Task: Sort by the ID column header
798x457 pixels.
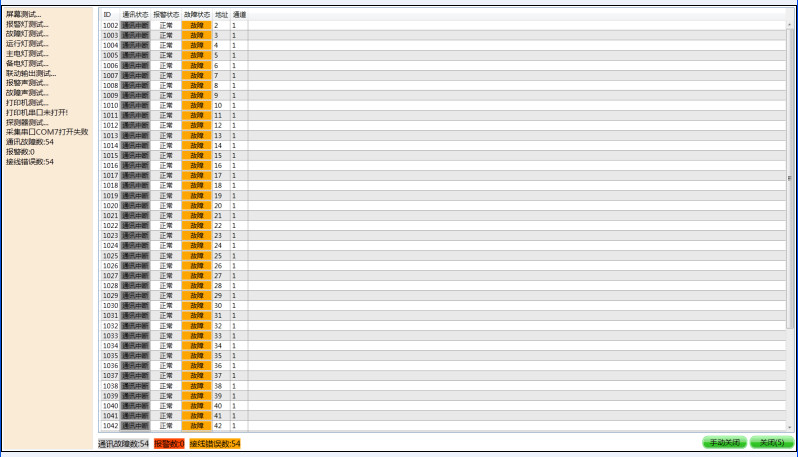Action: click(x=108, y=15)
